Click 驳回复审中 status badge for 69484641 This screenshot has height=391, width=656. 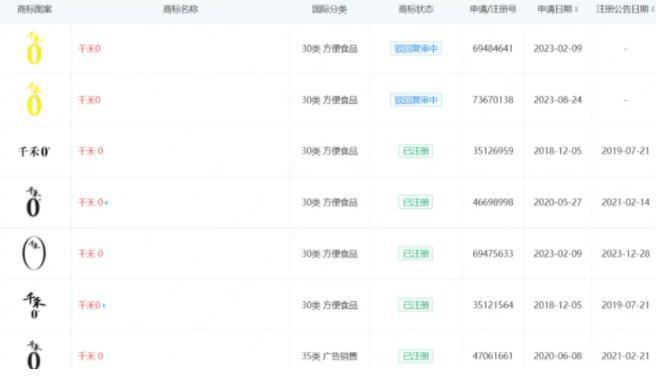point(416,49)
